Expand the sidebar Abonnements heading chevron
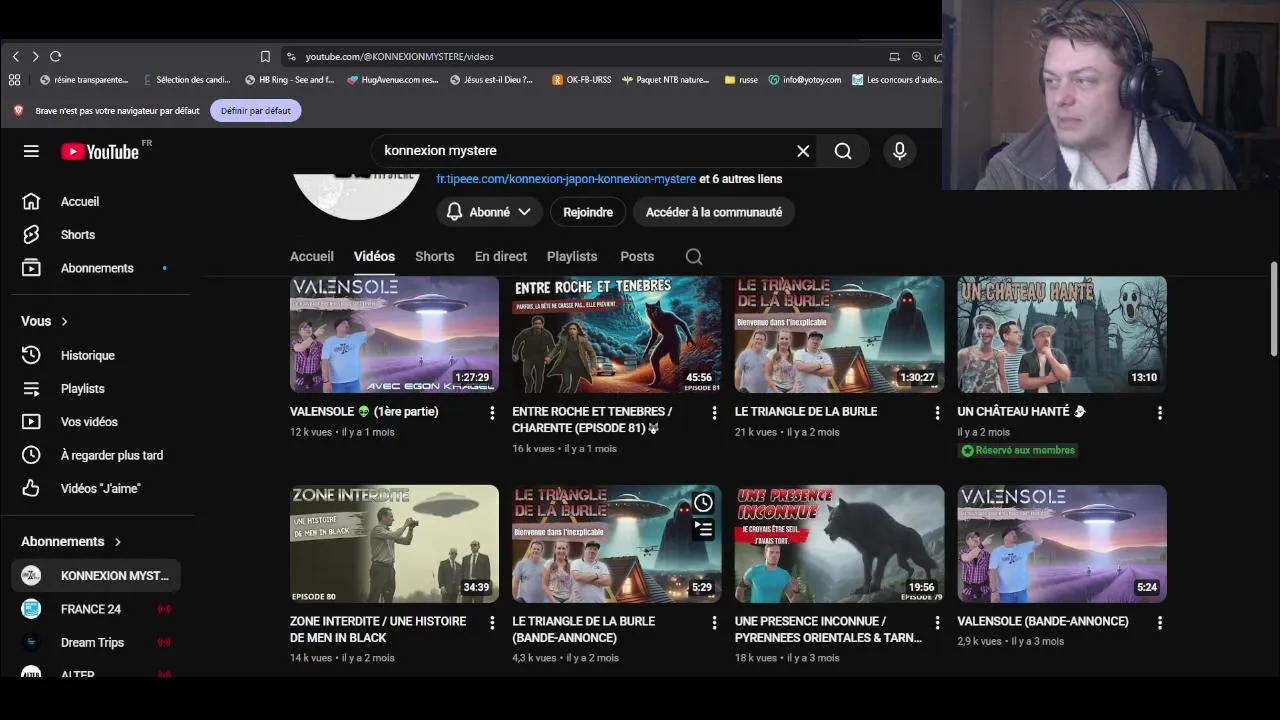 click(x=117, y=542)
